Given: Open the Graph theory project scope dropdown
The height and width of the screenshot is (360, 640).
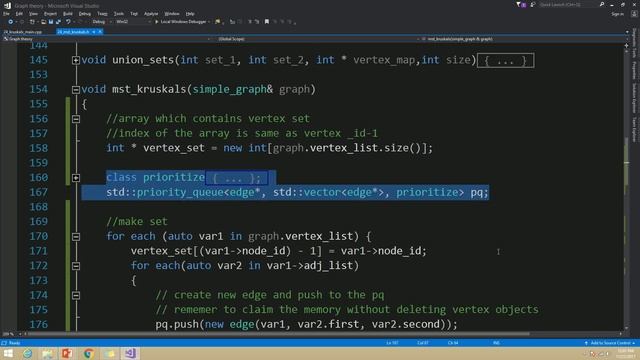Looking at the screenshot, I should [107, 39].
